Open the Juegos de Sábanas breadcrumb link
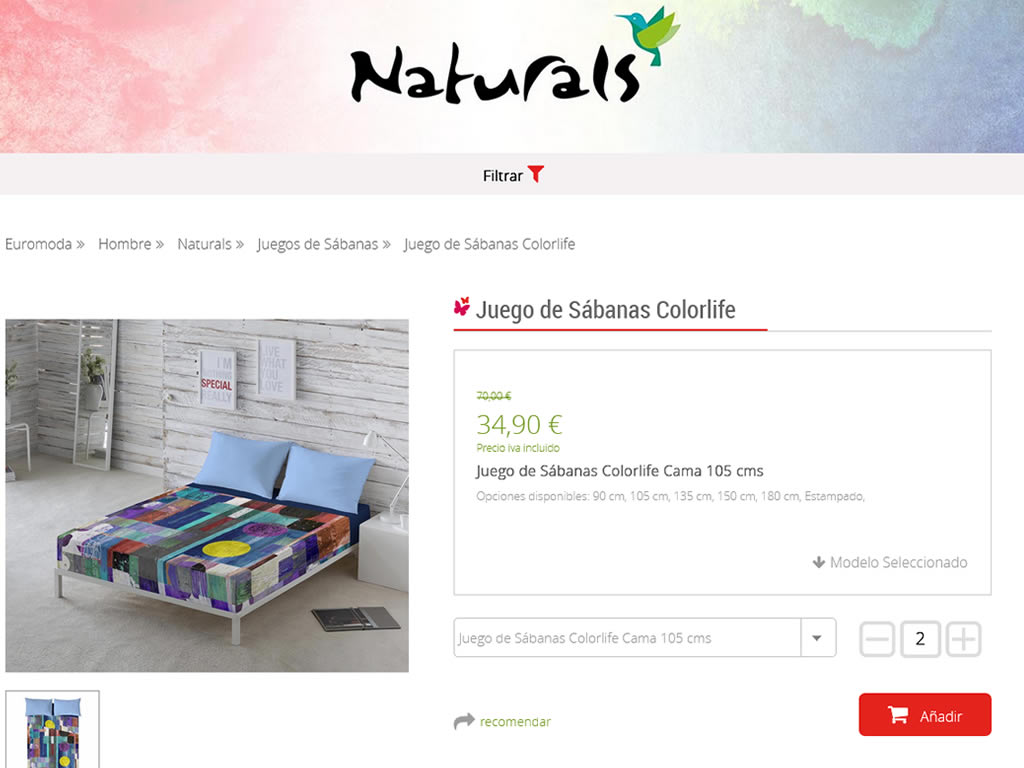Viewport: 1024px width, 768px height. coord(317,244)
